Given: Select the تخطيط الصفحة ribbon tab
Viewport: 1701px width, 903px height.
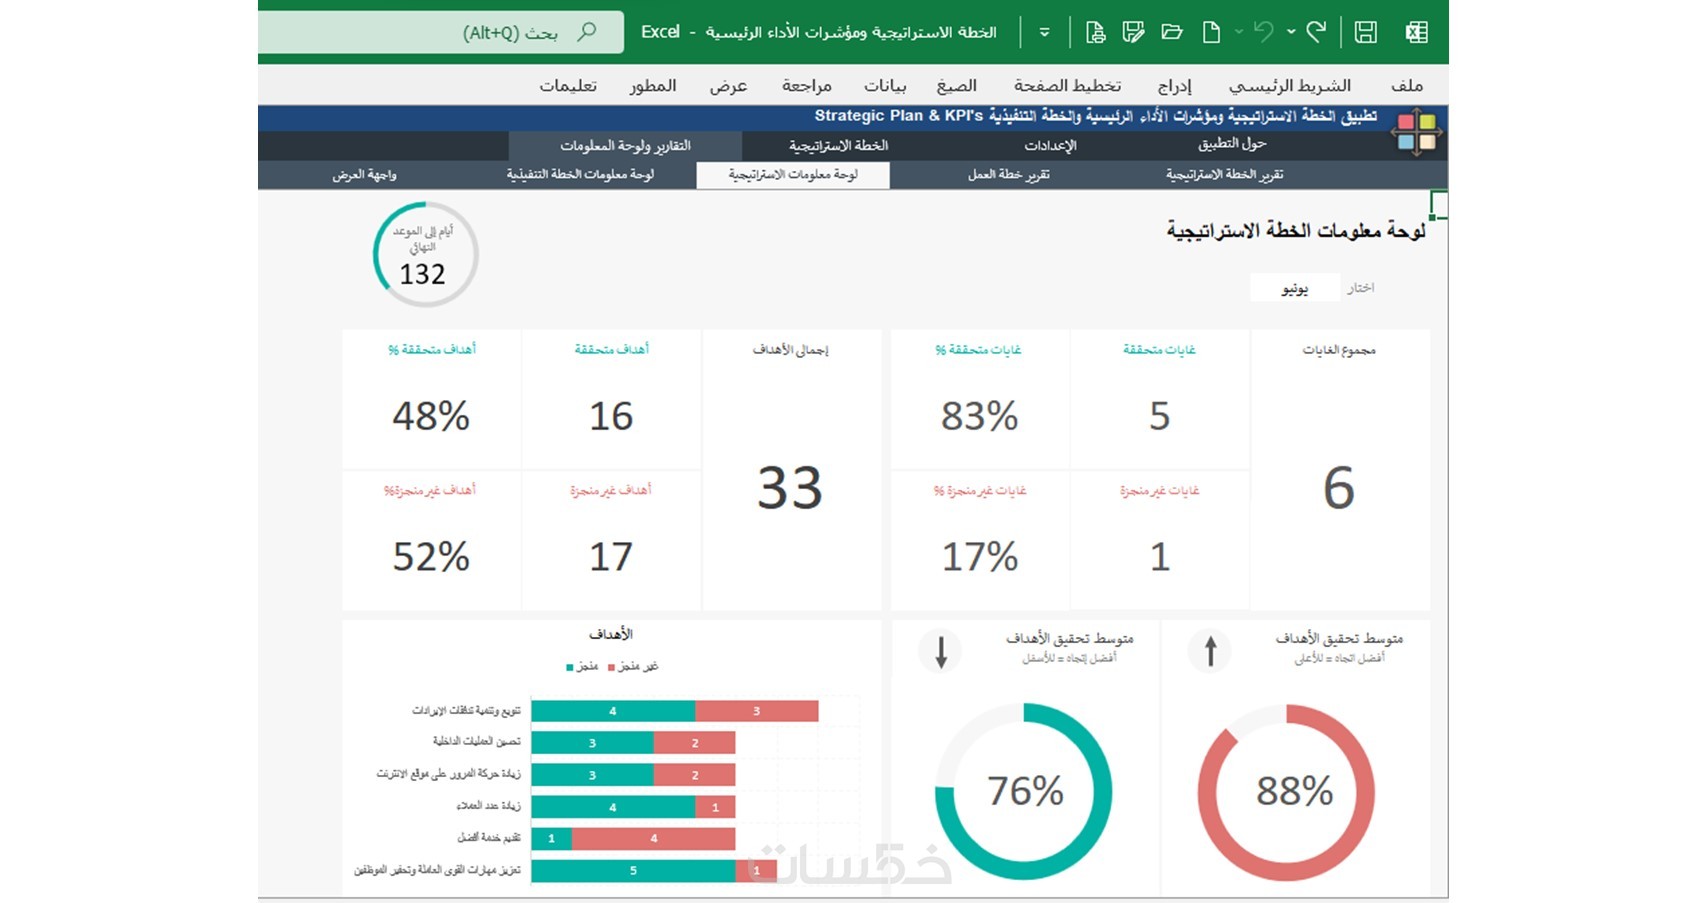Looking at the screenshot, I should point(1067,86).
